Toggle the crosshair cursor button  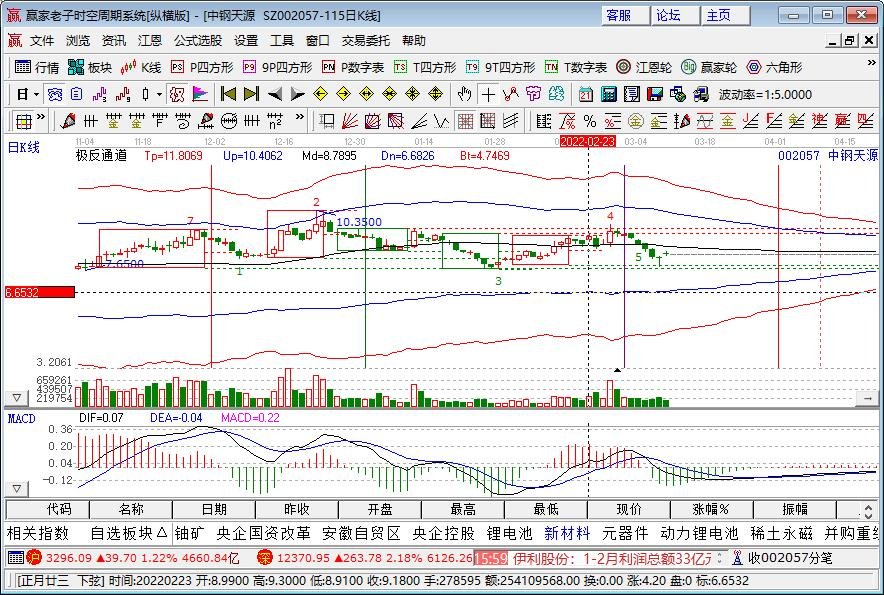pos(488,94)
